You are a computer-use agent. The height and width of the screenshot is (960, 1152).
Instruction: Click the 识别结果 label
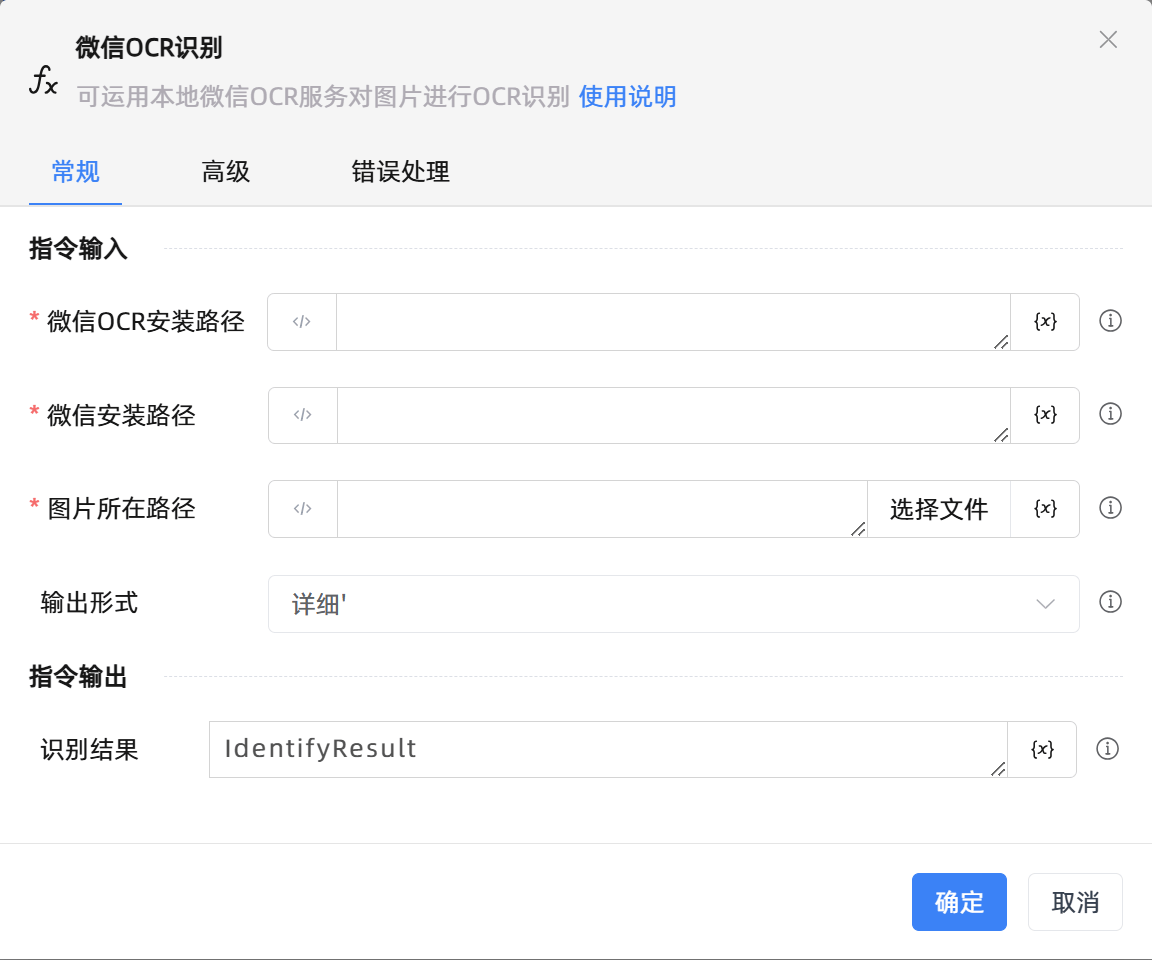[90, 750]
